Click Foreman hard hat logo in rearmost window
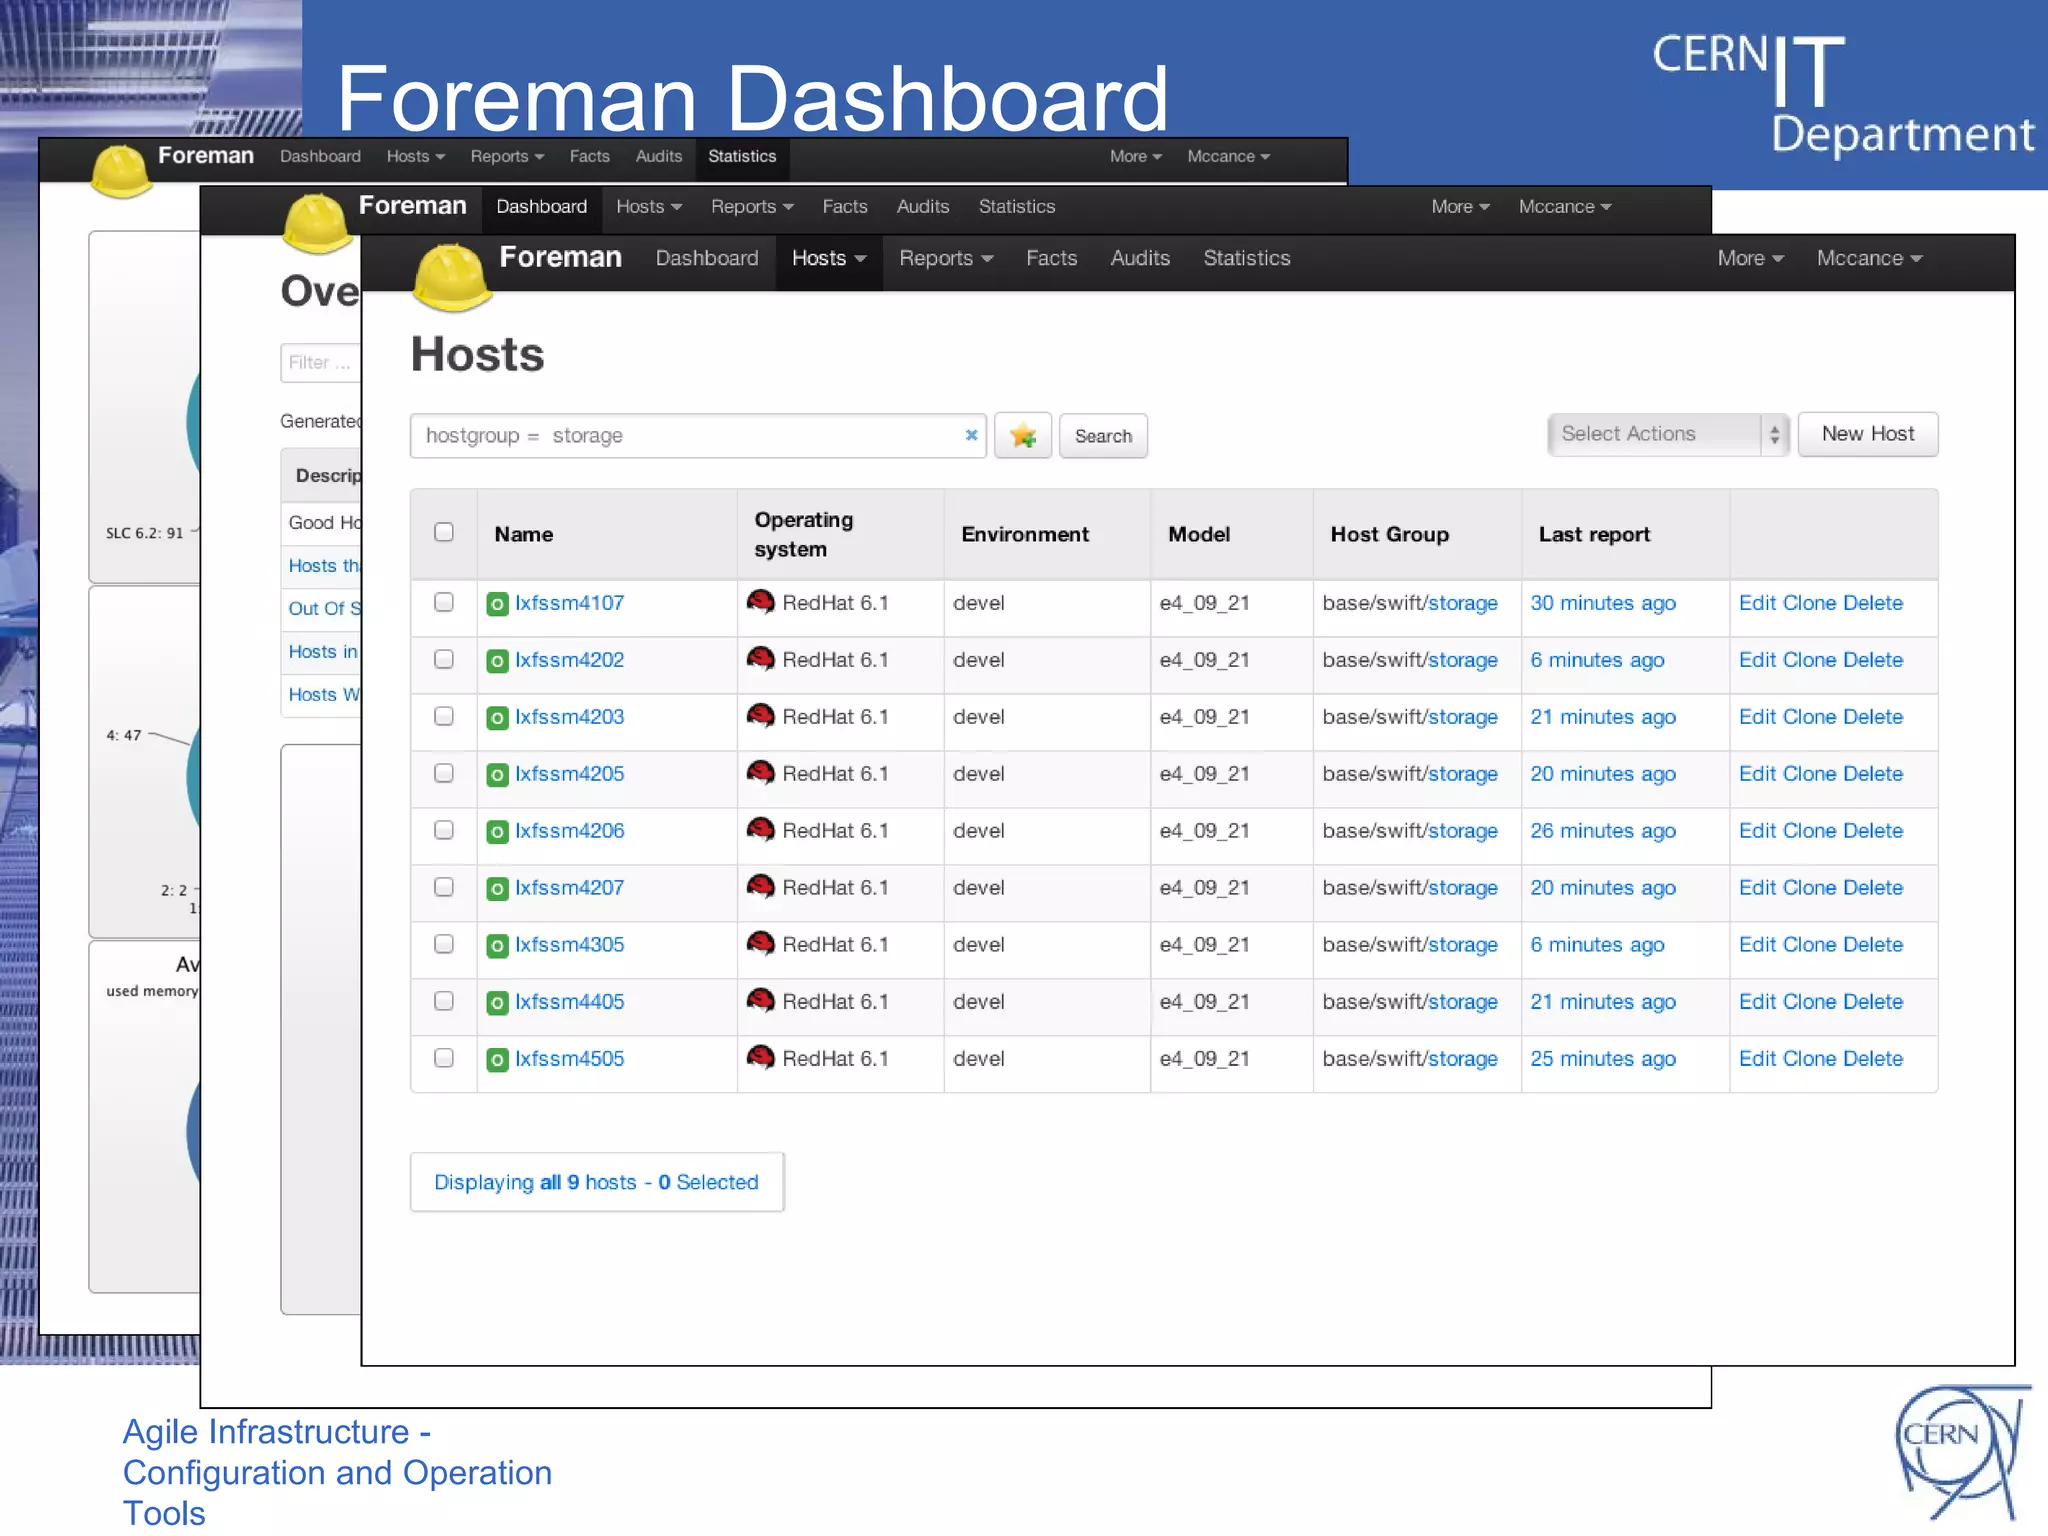2048x1536 pixels. (121, 171)
